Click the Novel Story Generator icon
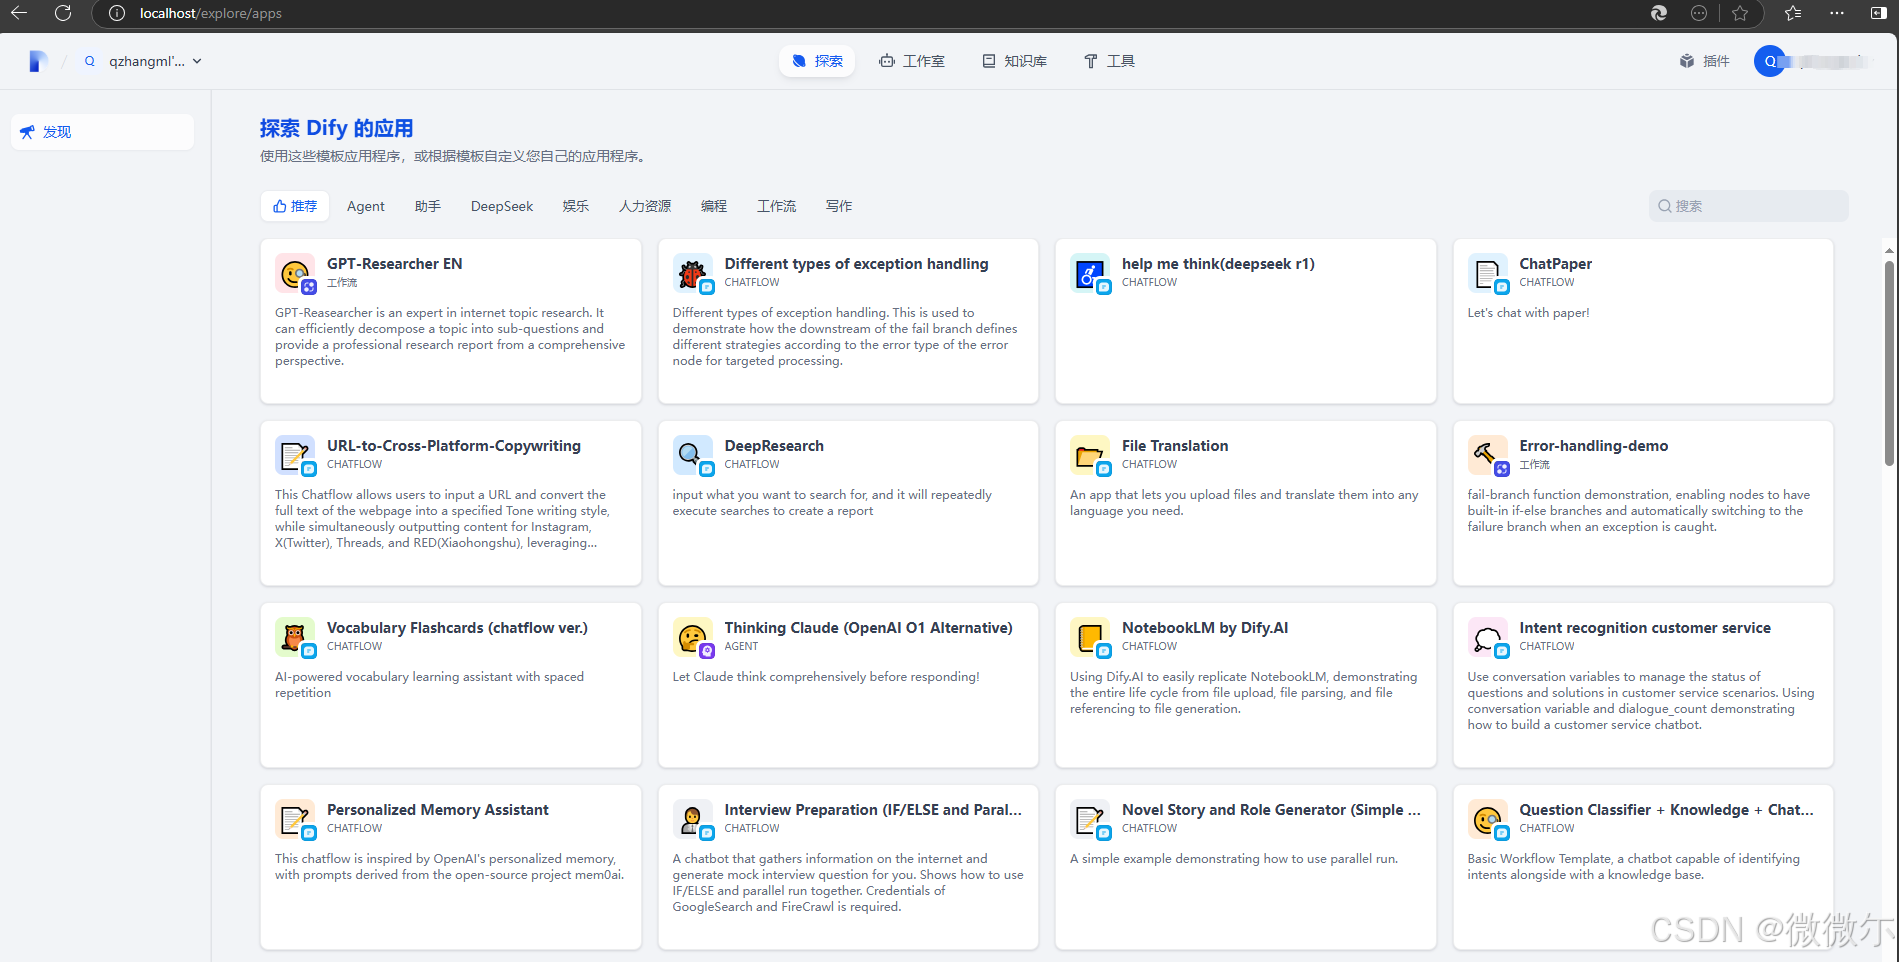Screen dimensions: 1899x962 [1090, 819]
